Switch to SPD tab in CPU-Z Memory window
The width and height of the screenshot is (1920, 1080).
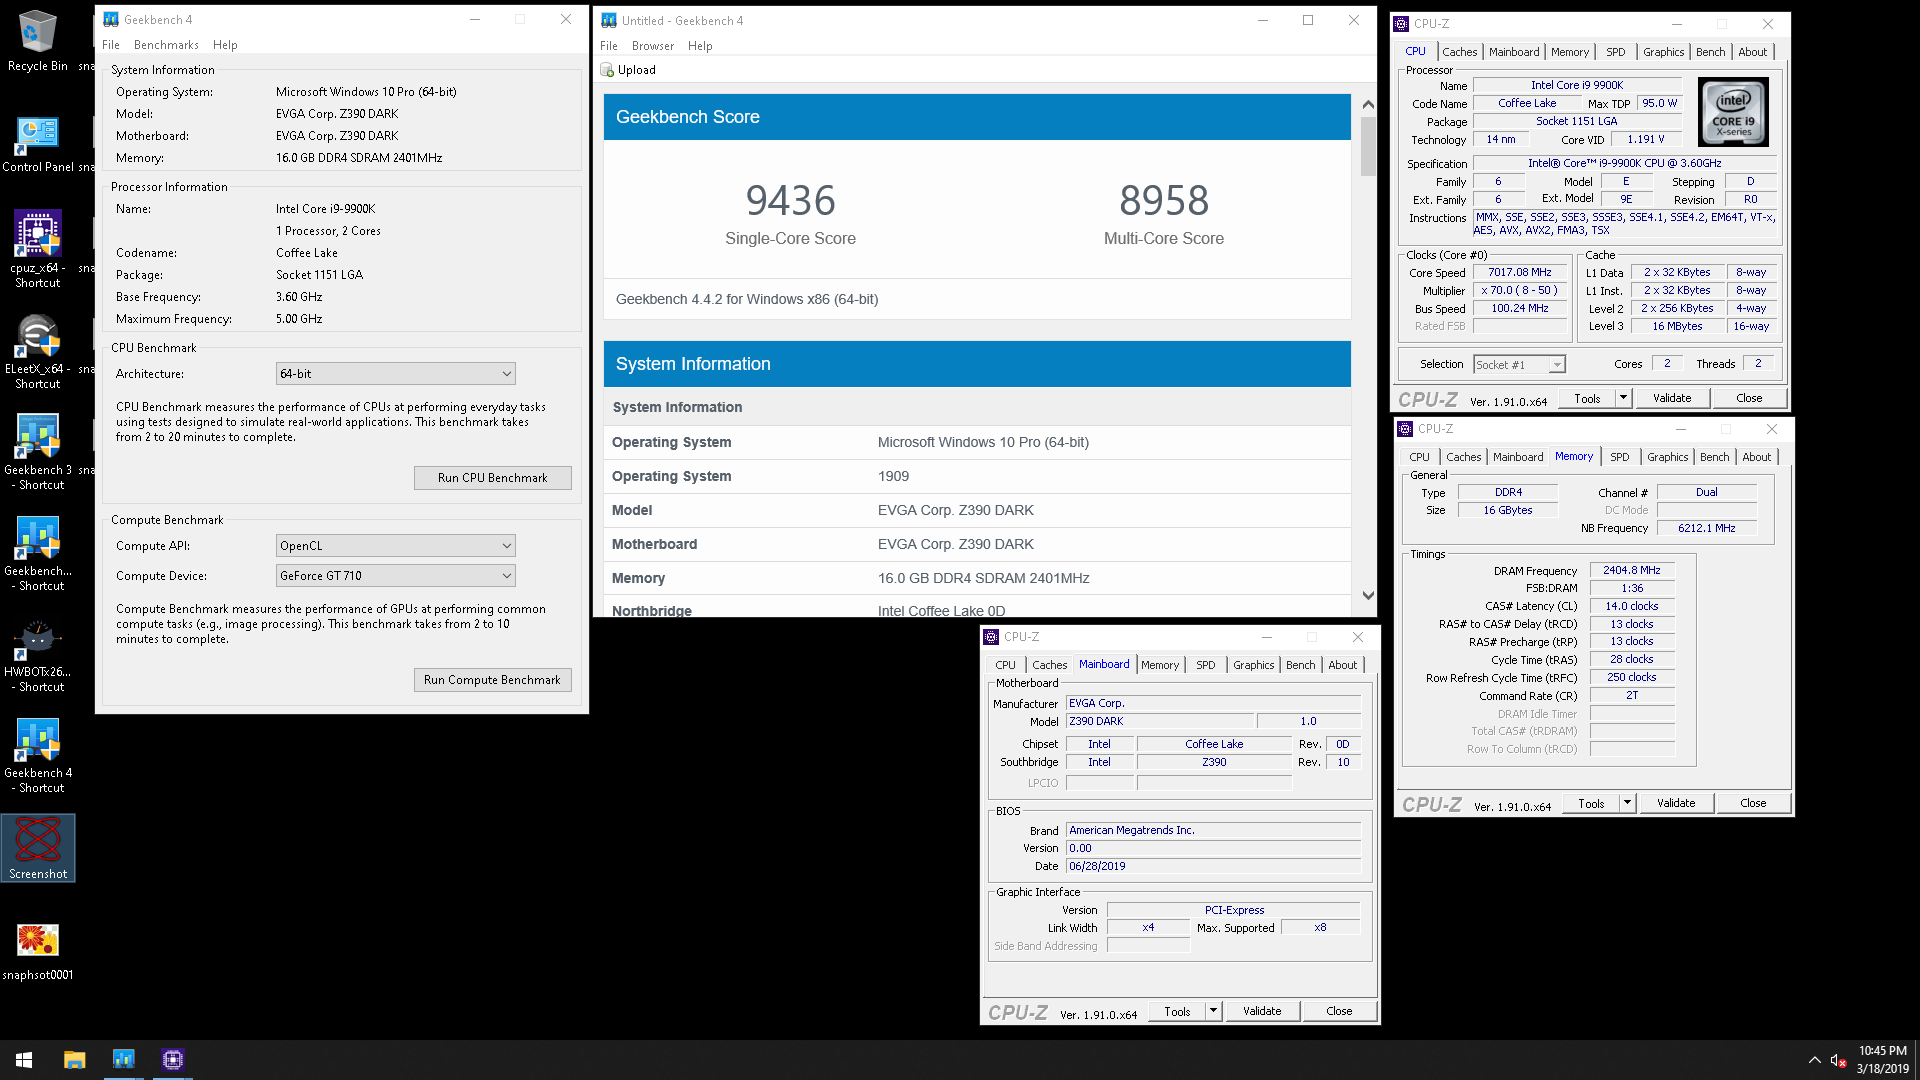coord(1619,457)
